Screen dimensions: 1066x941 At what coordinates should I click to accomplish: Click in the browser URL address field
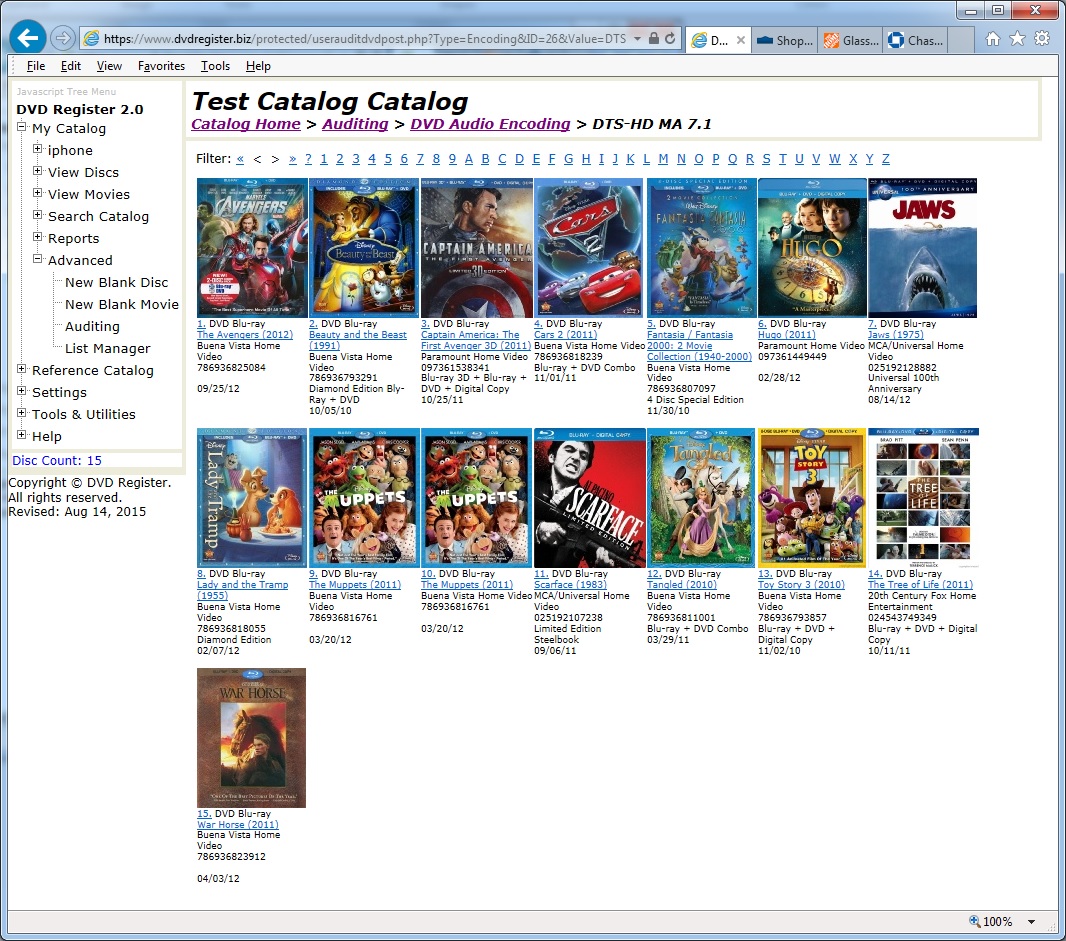364,39
